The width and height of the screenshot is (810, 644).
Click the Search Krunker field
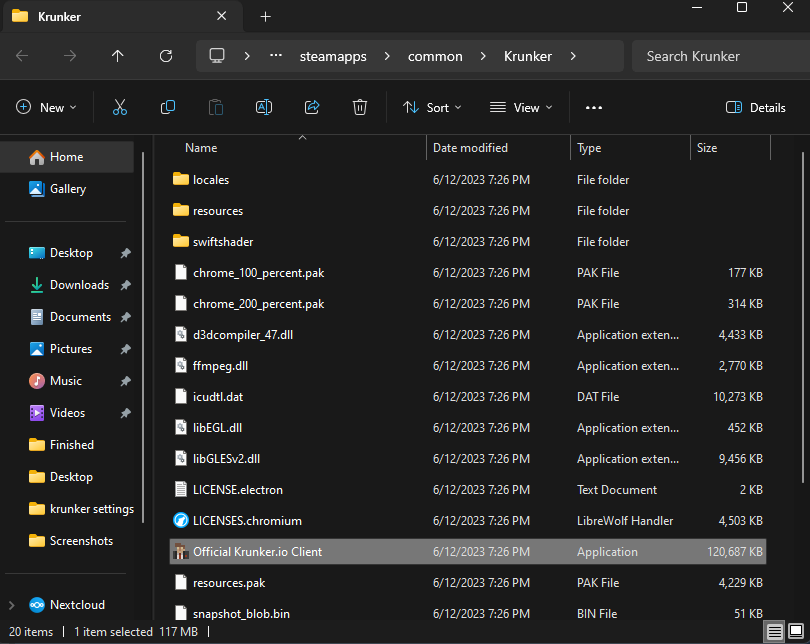coord(721,56)
